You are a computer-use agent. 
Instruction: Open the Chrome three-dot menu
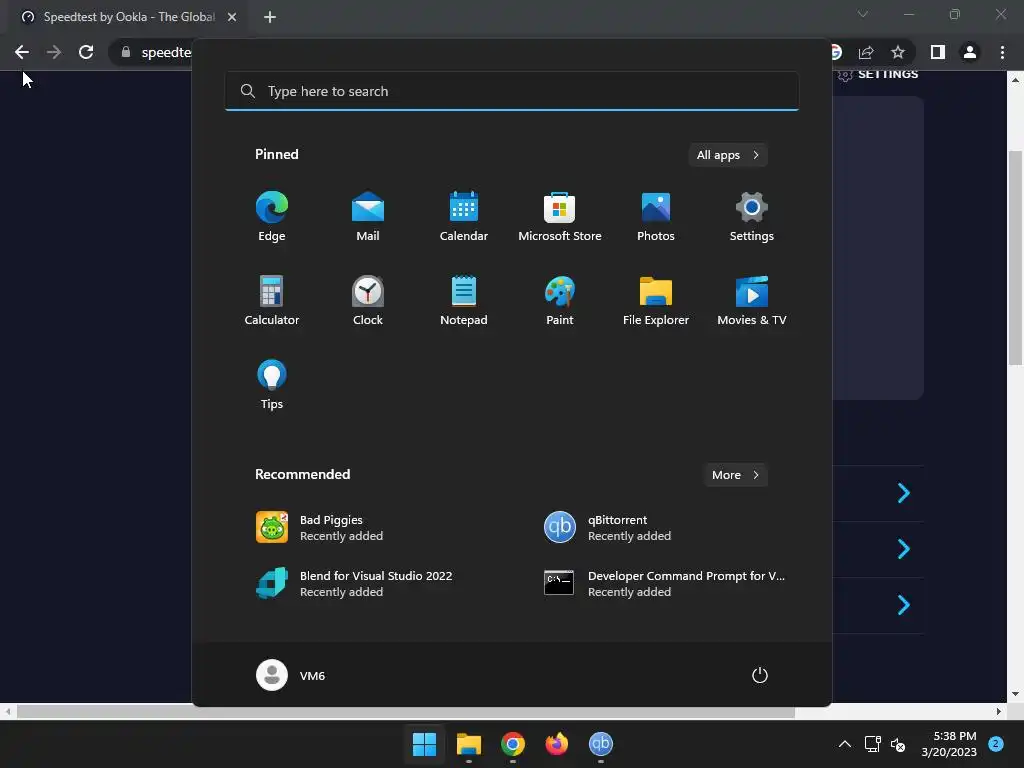click(x=1002, y=52)
